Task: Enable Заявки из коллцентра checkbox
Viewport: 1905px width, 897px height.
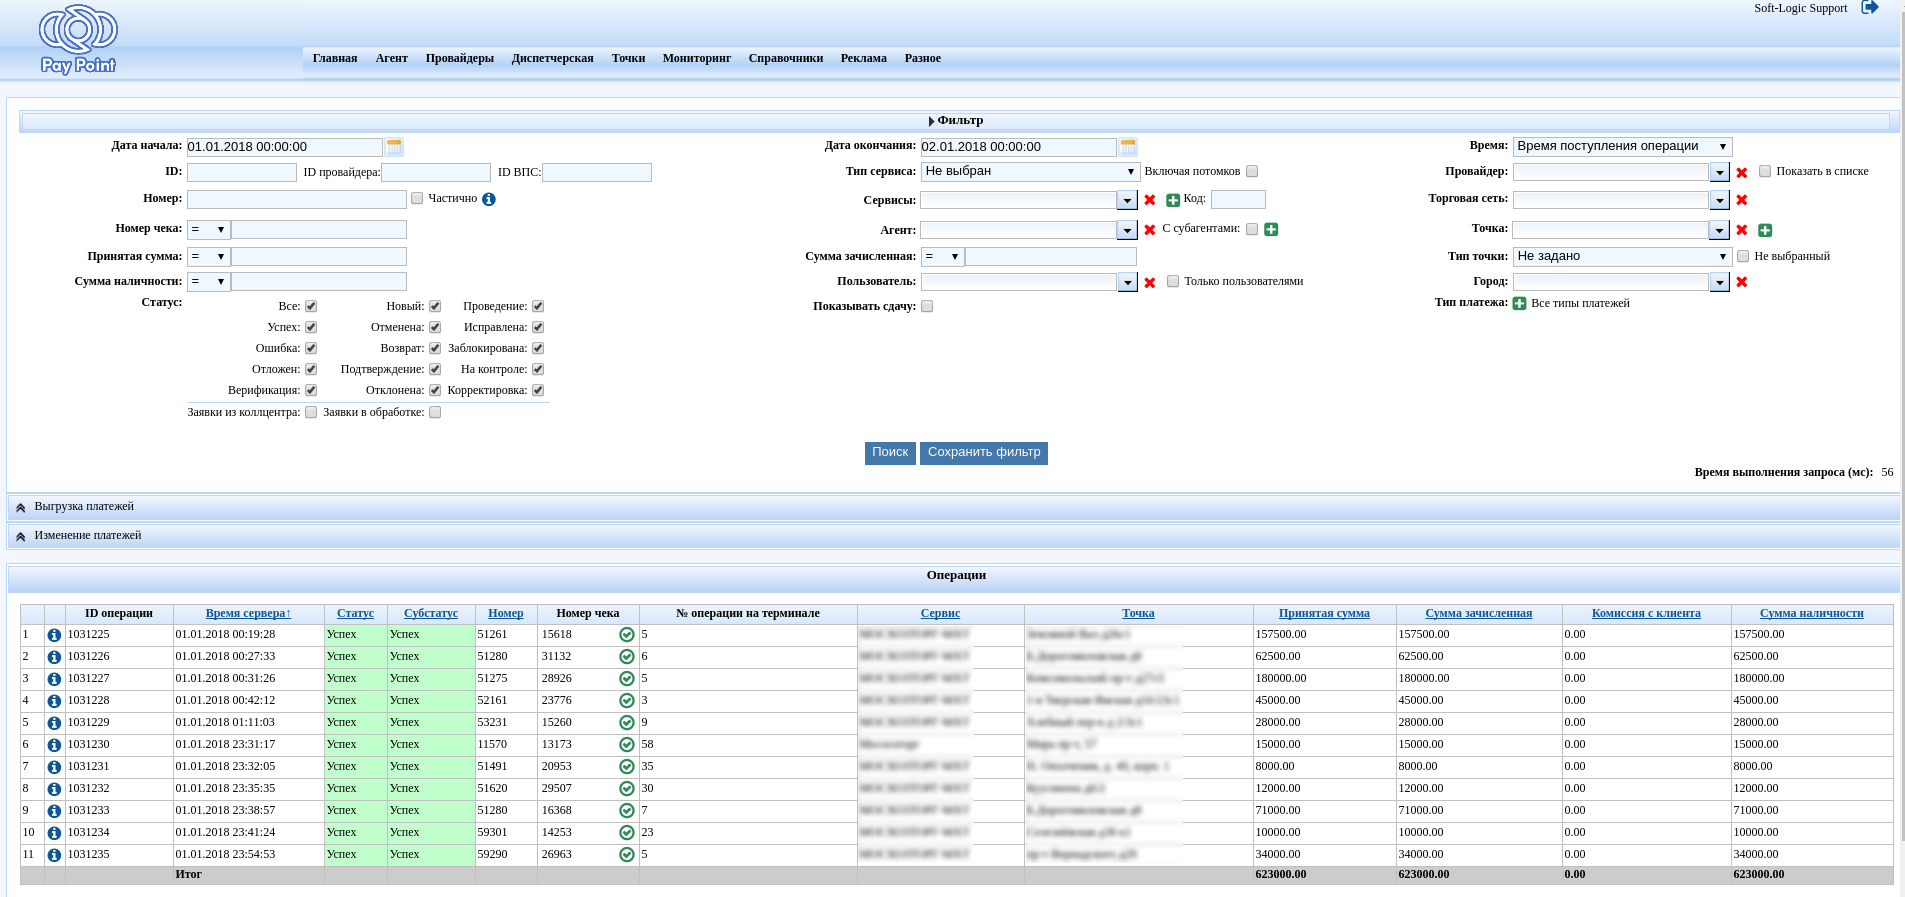Action: tap(311, 412)
